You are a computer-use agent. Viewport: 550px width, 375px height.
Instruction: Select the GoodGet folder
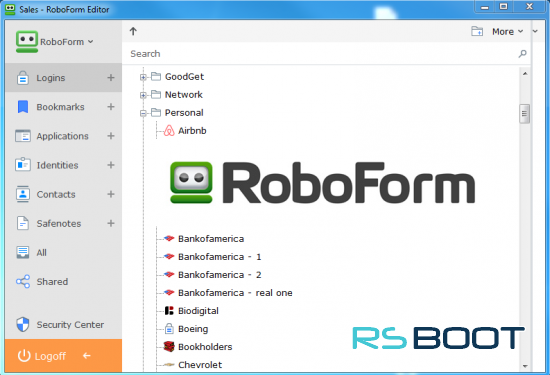point(184,76)
